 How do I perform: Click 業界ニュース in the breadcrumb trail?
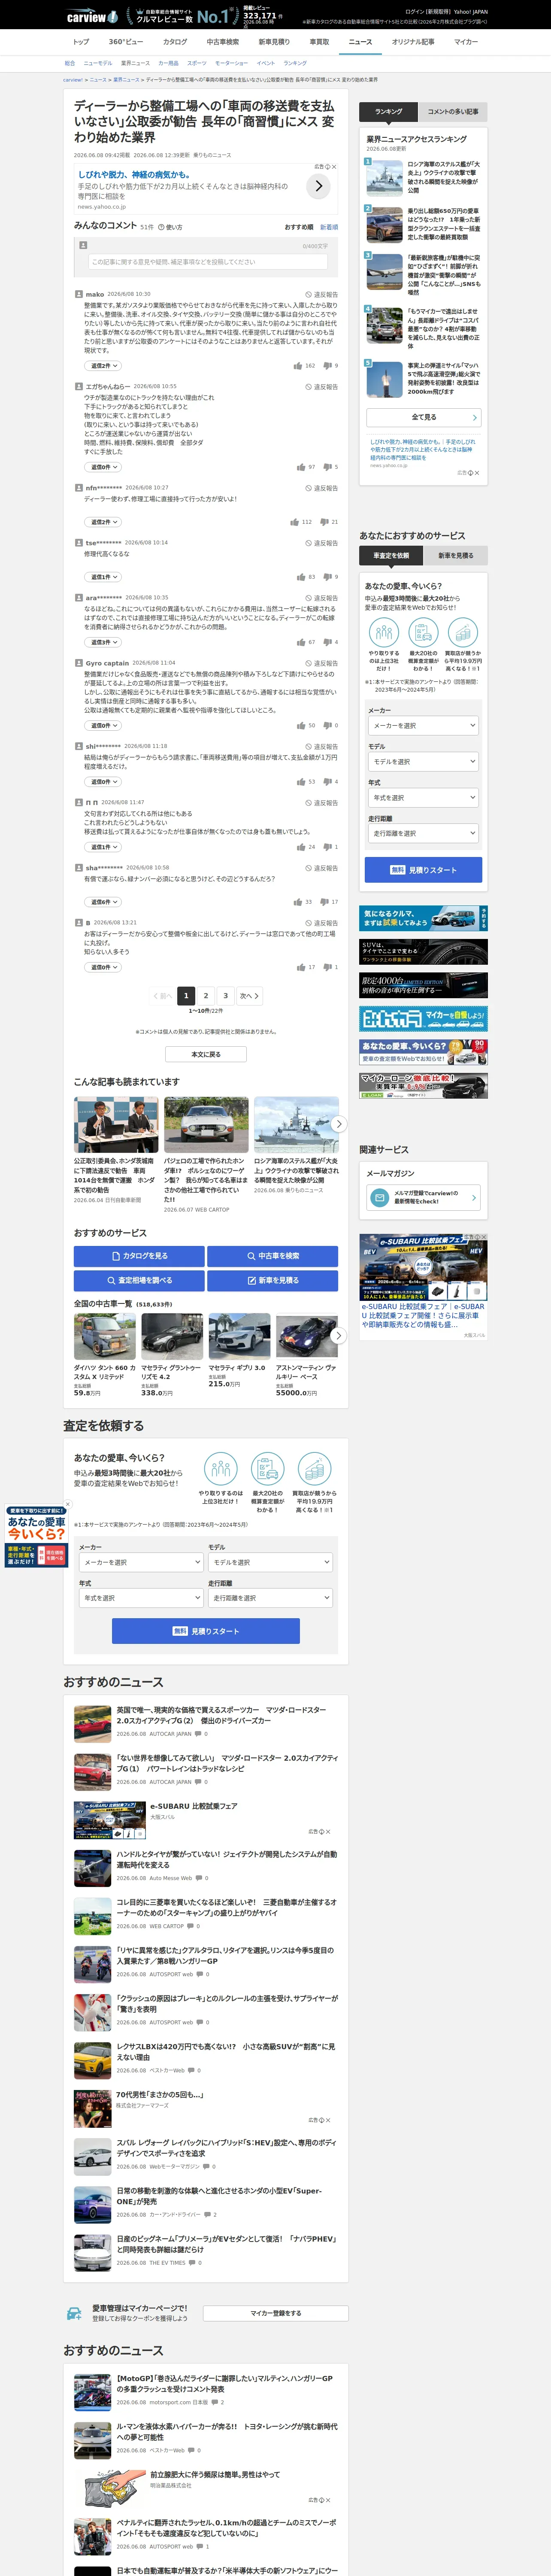tap(126, 80)
